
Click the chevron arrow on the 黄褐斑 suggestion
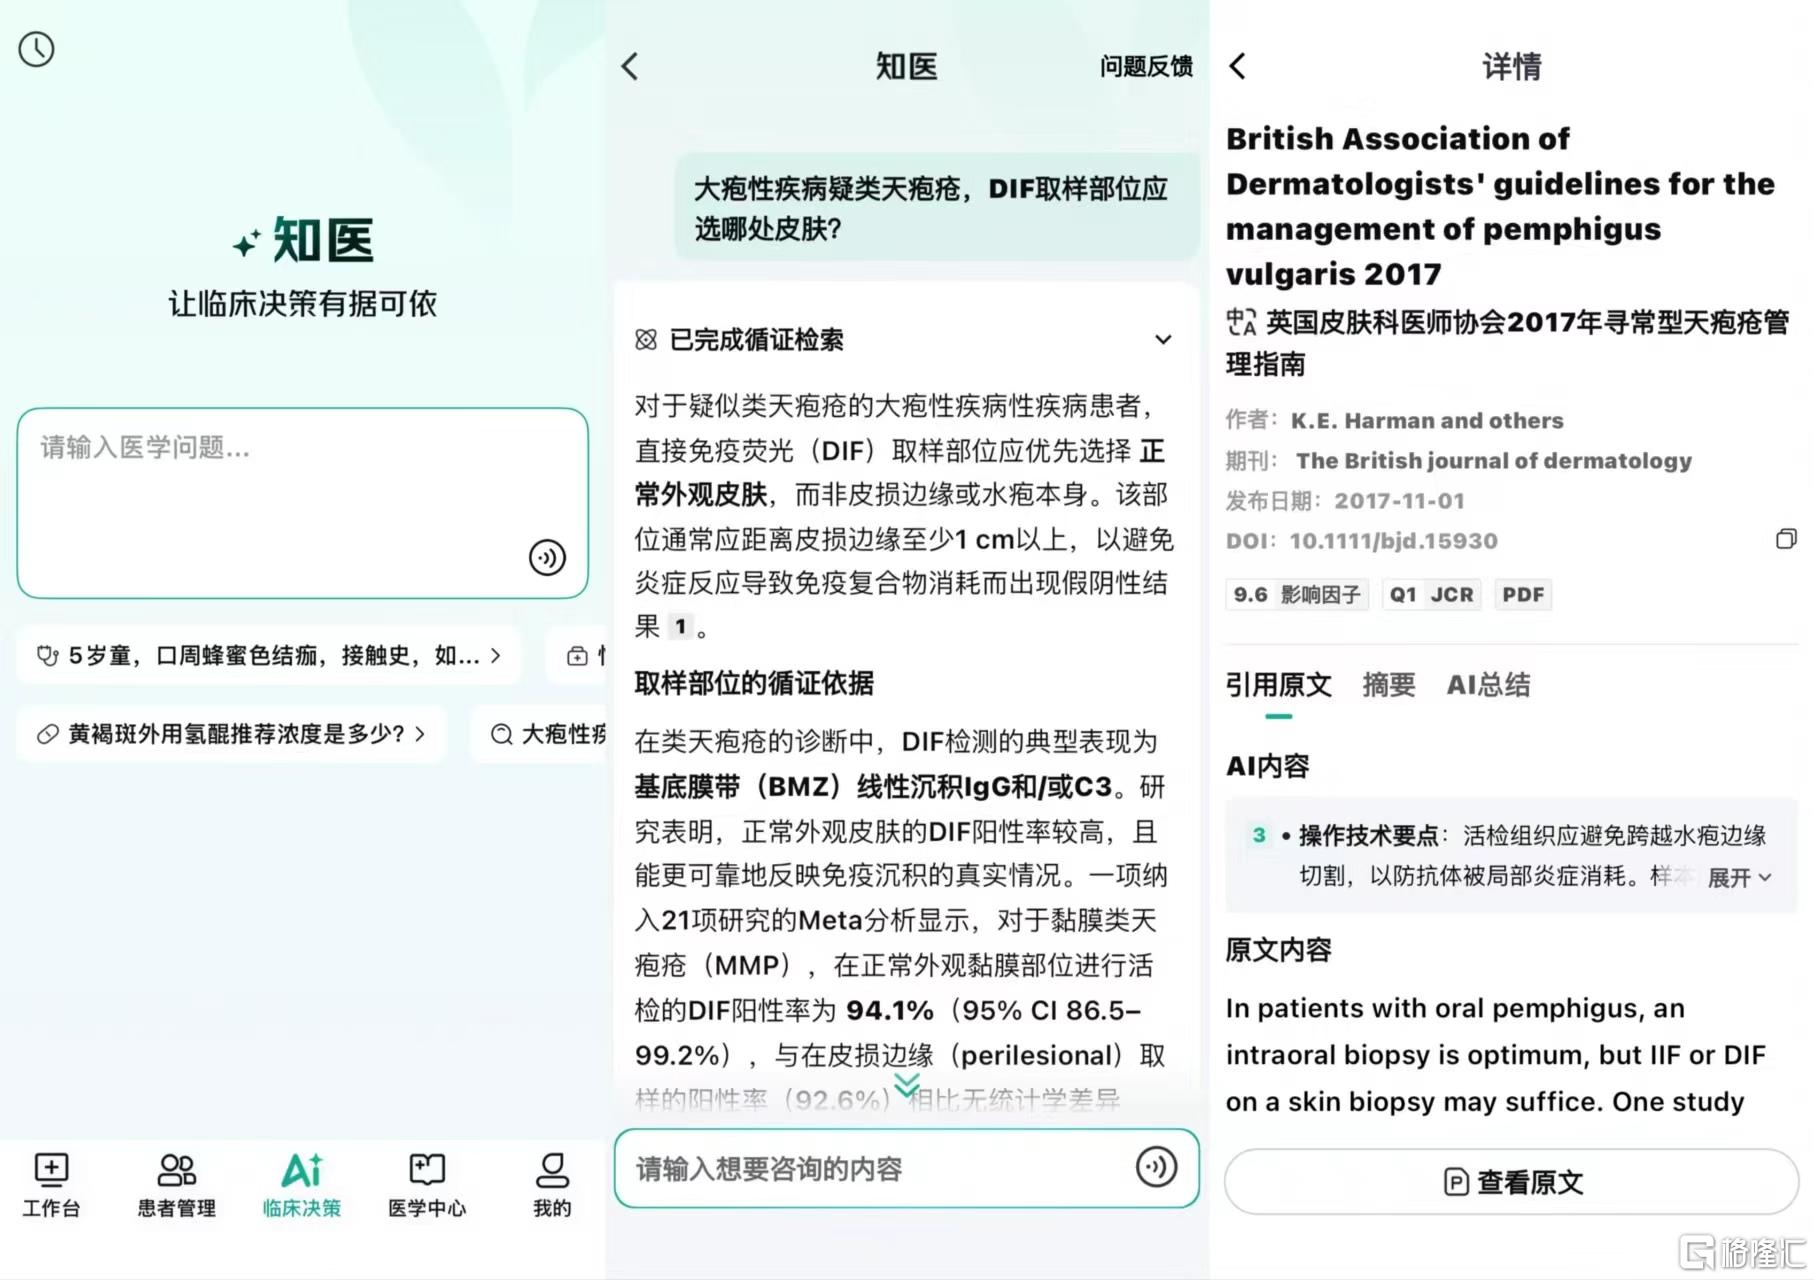[x=420, y=734]
